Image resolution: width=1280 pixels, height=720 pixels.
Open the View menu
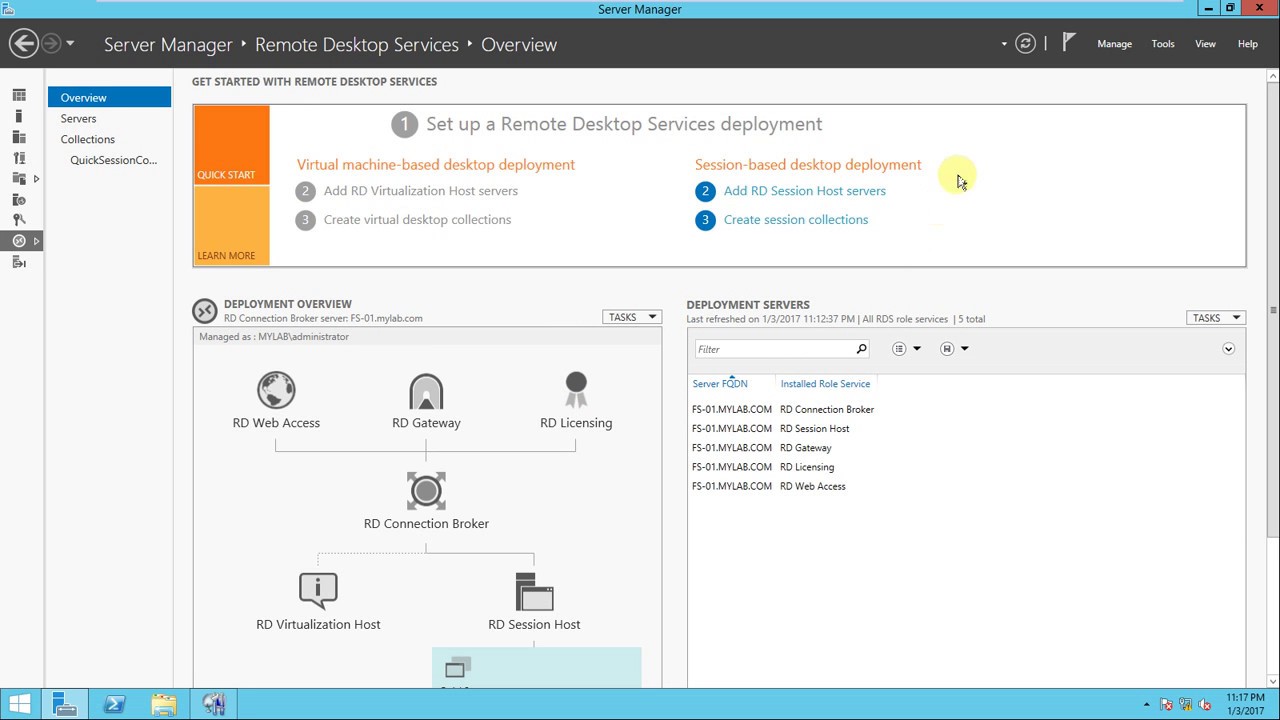[x=1205, y=44]
